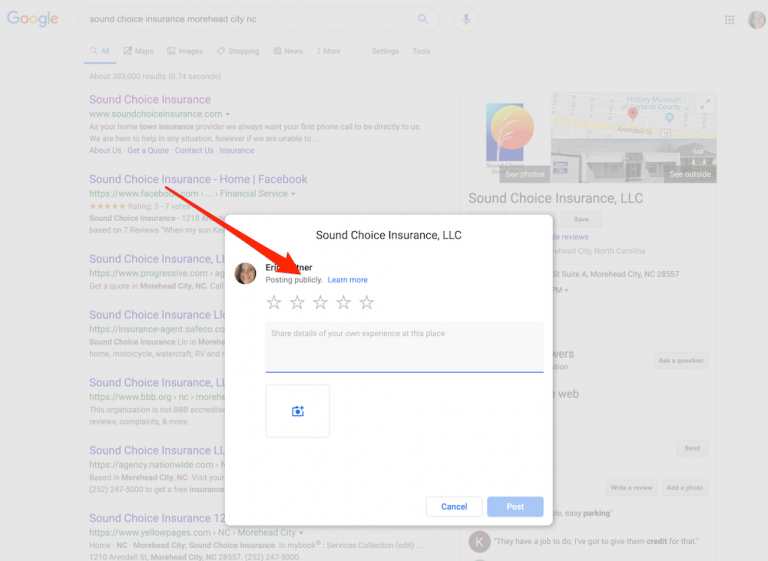Open the Google apps grid
This screenshot has height=561, width=768.
click(x=729, y=19)
